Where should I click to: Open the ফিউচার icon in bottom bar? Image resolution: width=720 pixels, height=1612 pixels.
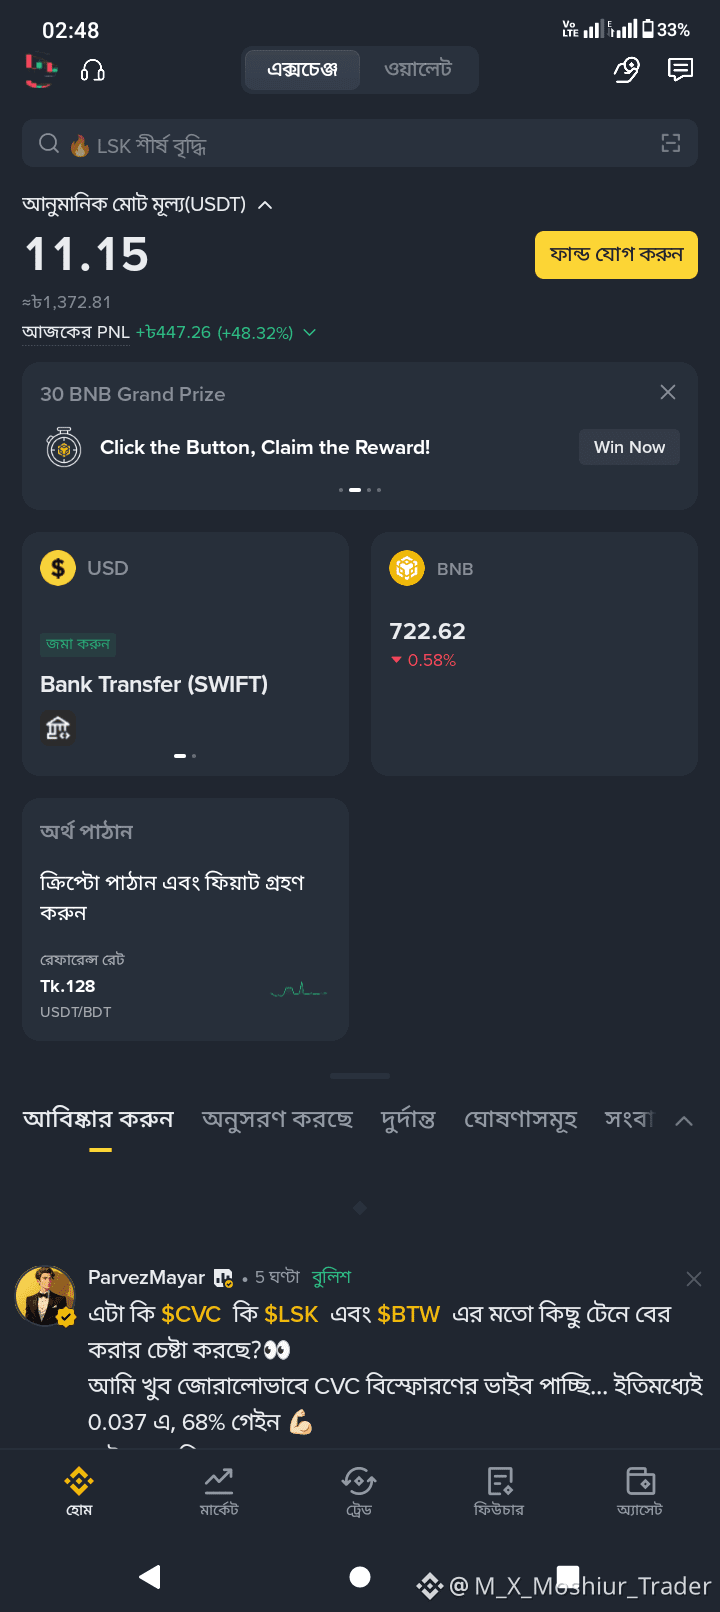click(x=499, y=1491)
